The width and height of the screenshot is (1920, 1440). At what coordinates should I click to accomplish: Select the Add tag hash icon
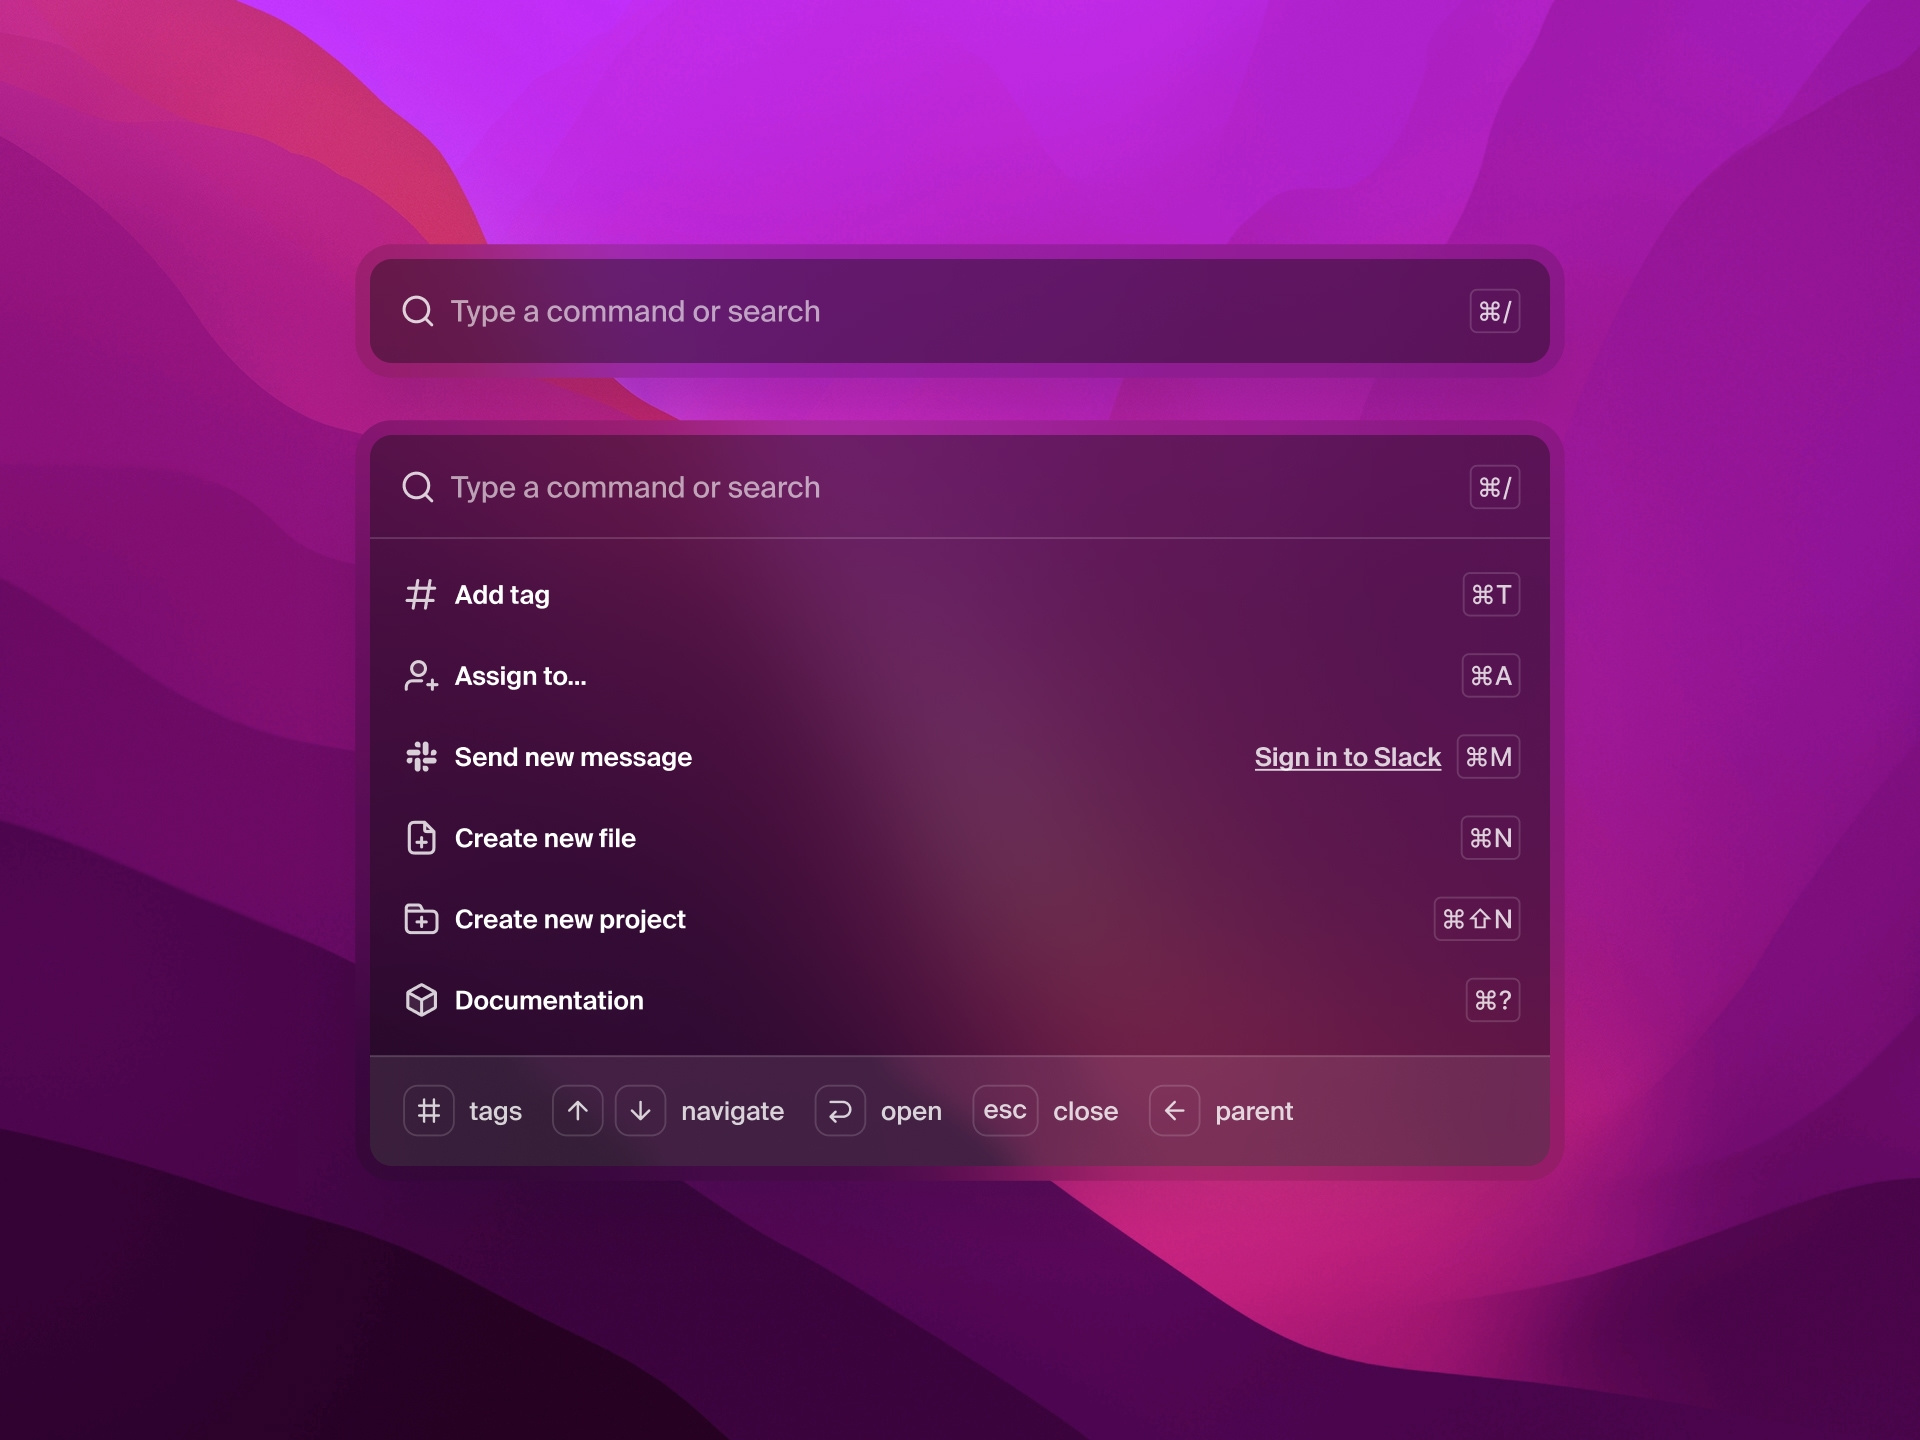[422, 595]
